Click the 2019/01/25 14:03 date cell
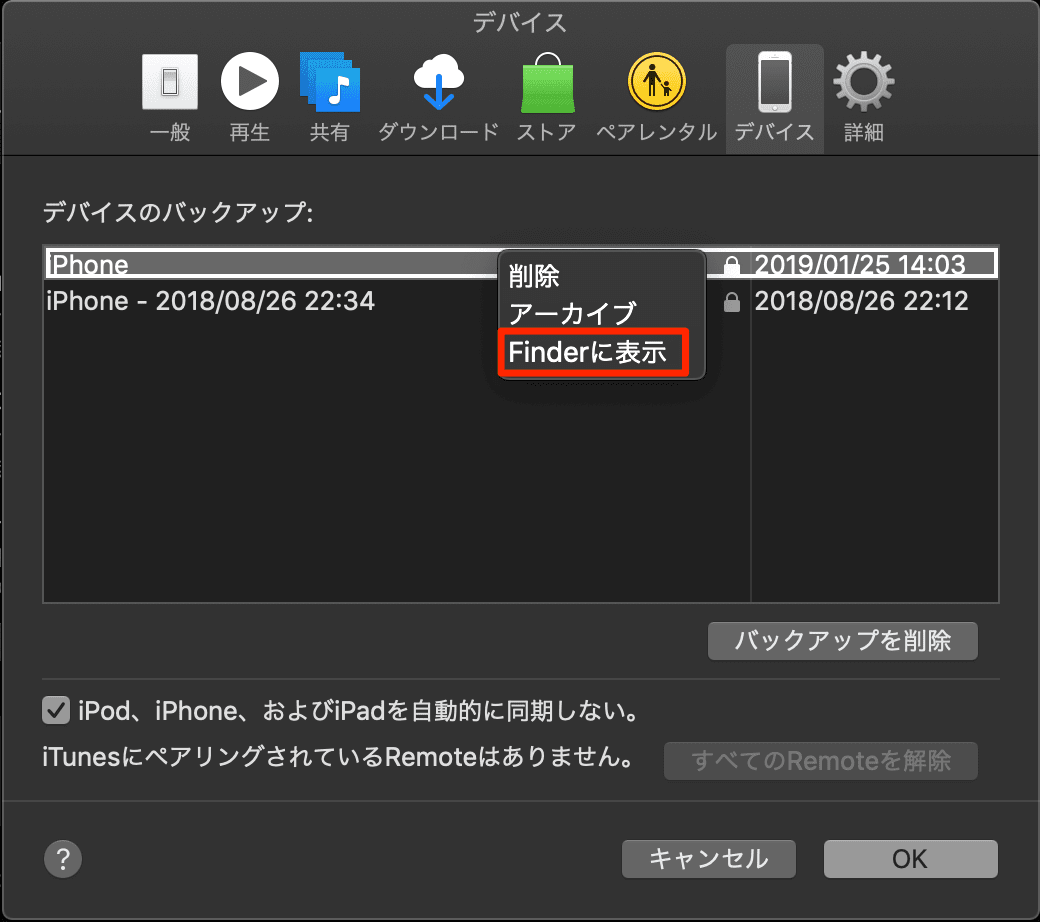This screenshot has width=1040, height=922. (x=860, y=265)
